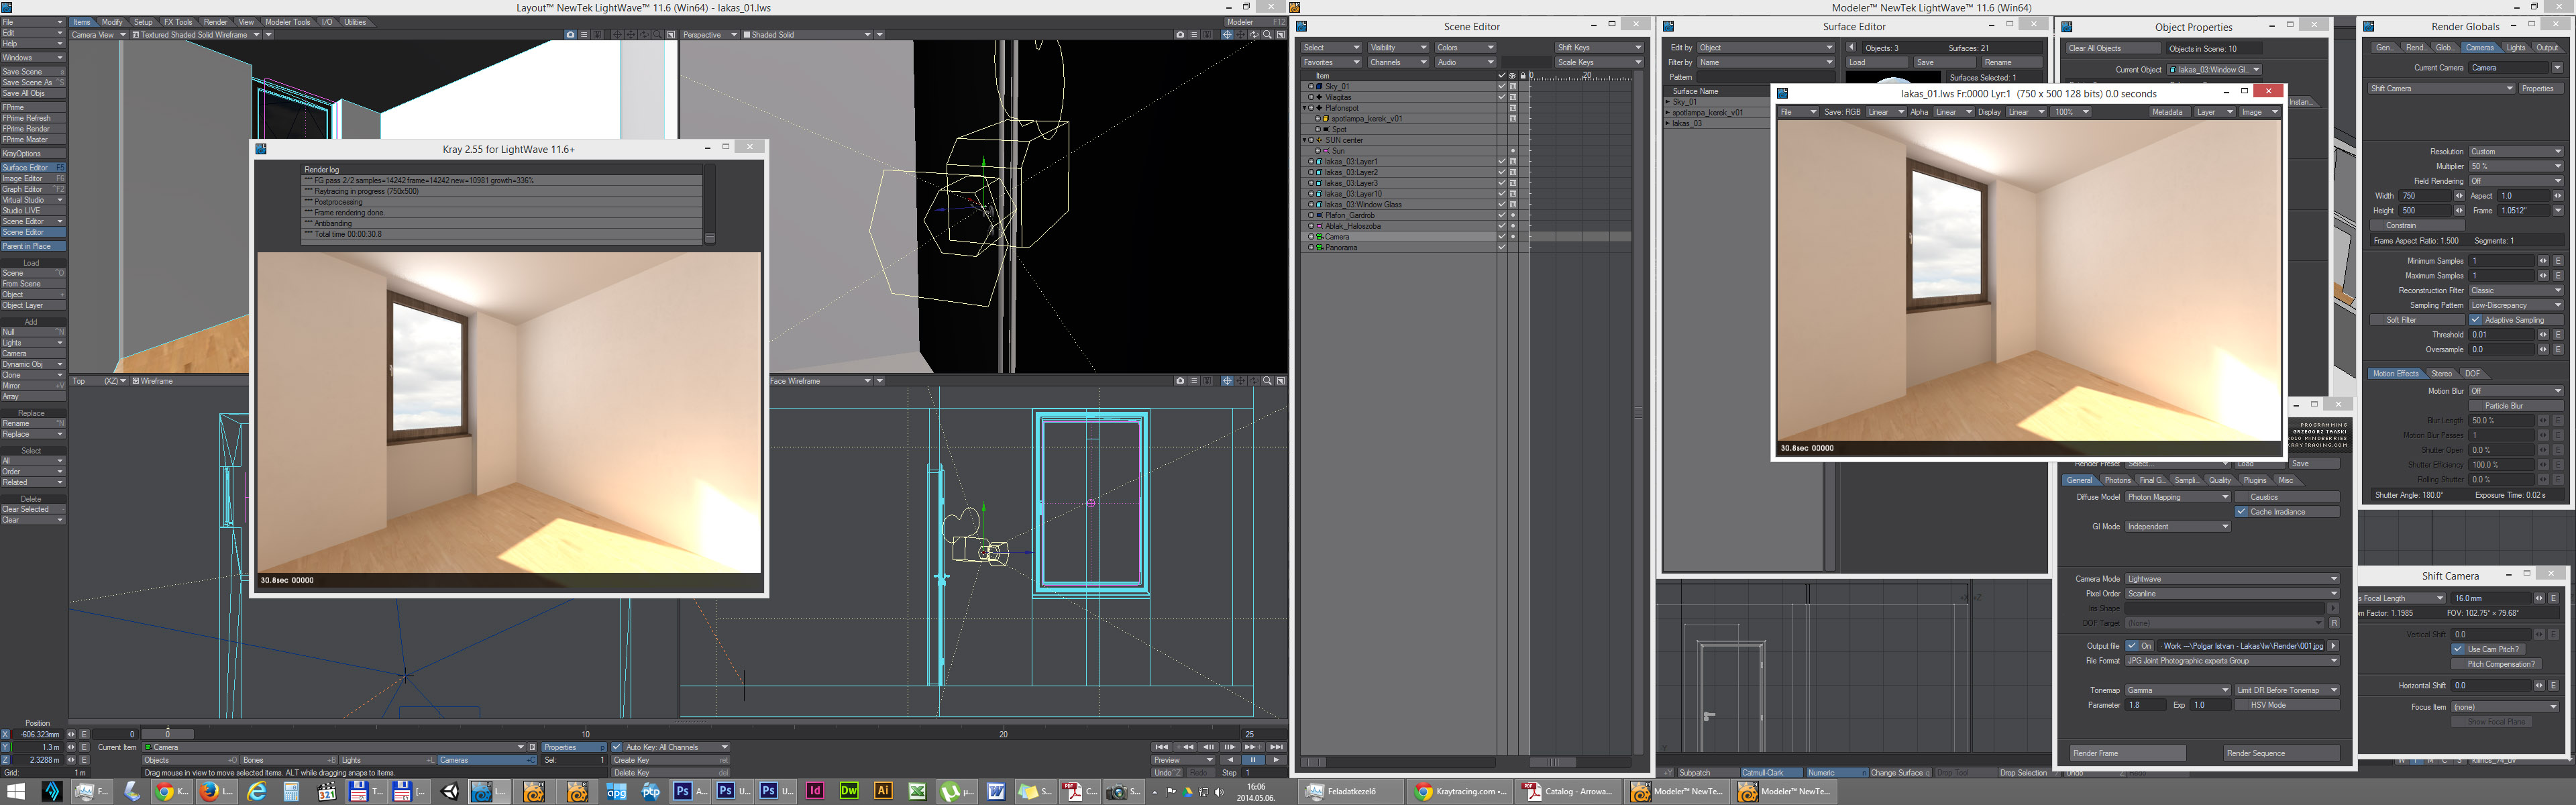Disable the Output file On checkbox
2576x805 pixels.
(2132, 646)
